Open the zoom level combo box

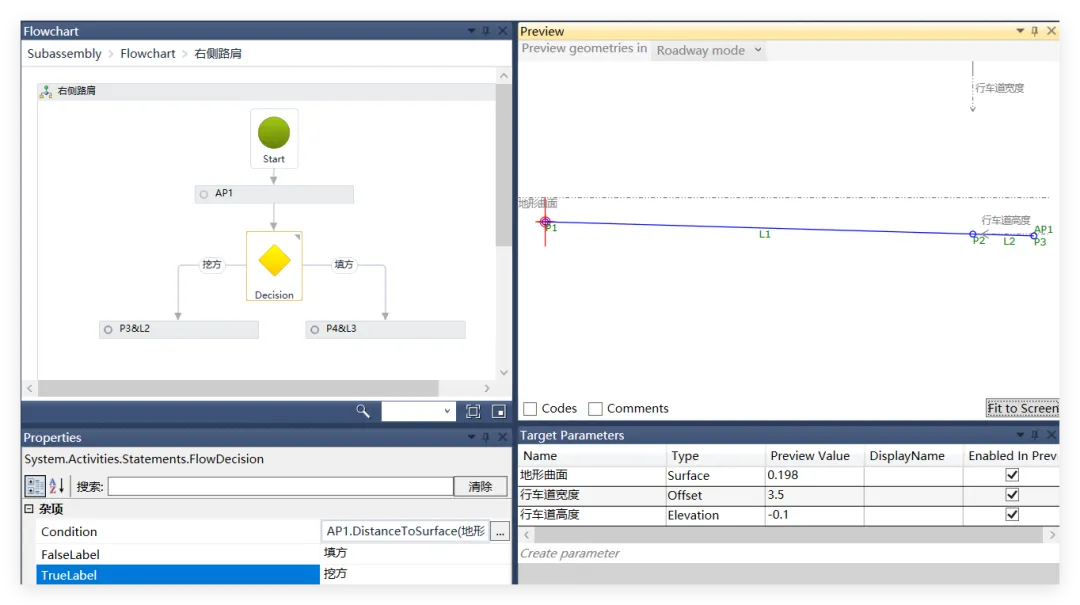[x=417, y=411]
